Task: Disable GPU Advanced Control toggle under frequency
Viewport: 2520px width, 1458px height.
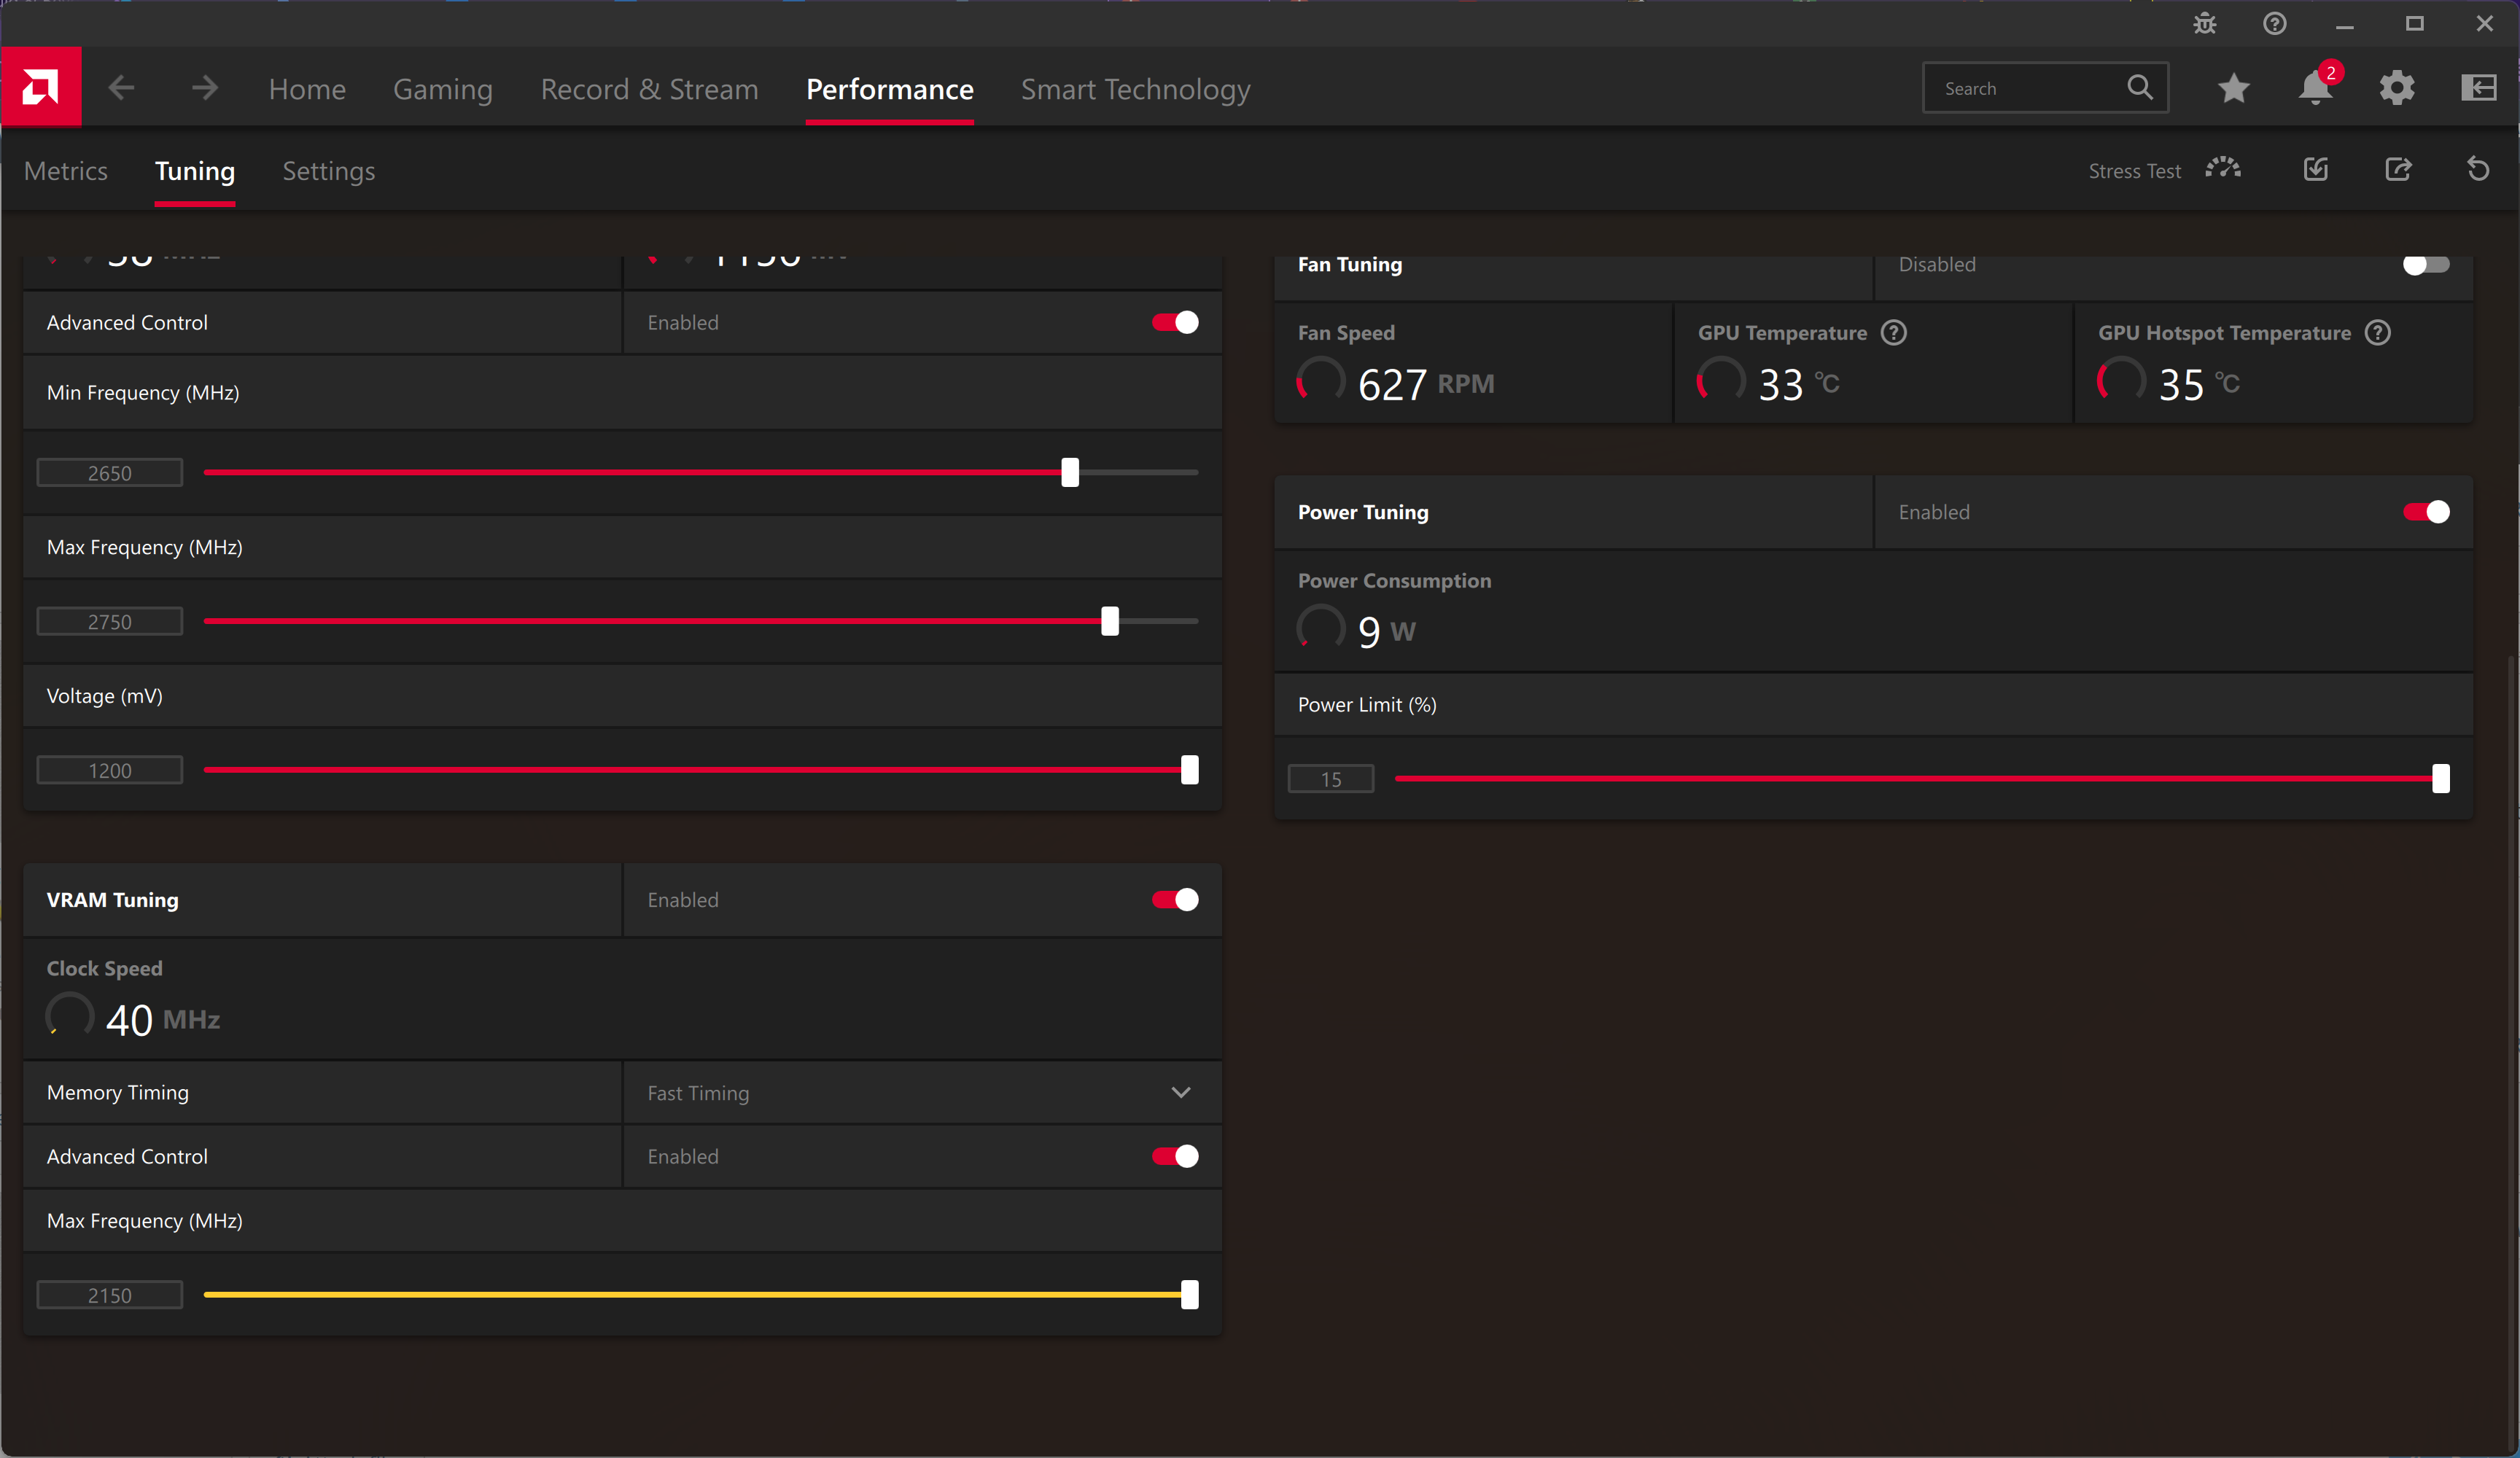Action: (1175, 322)
